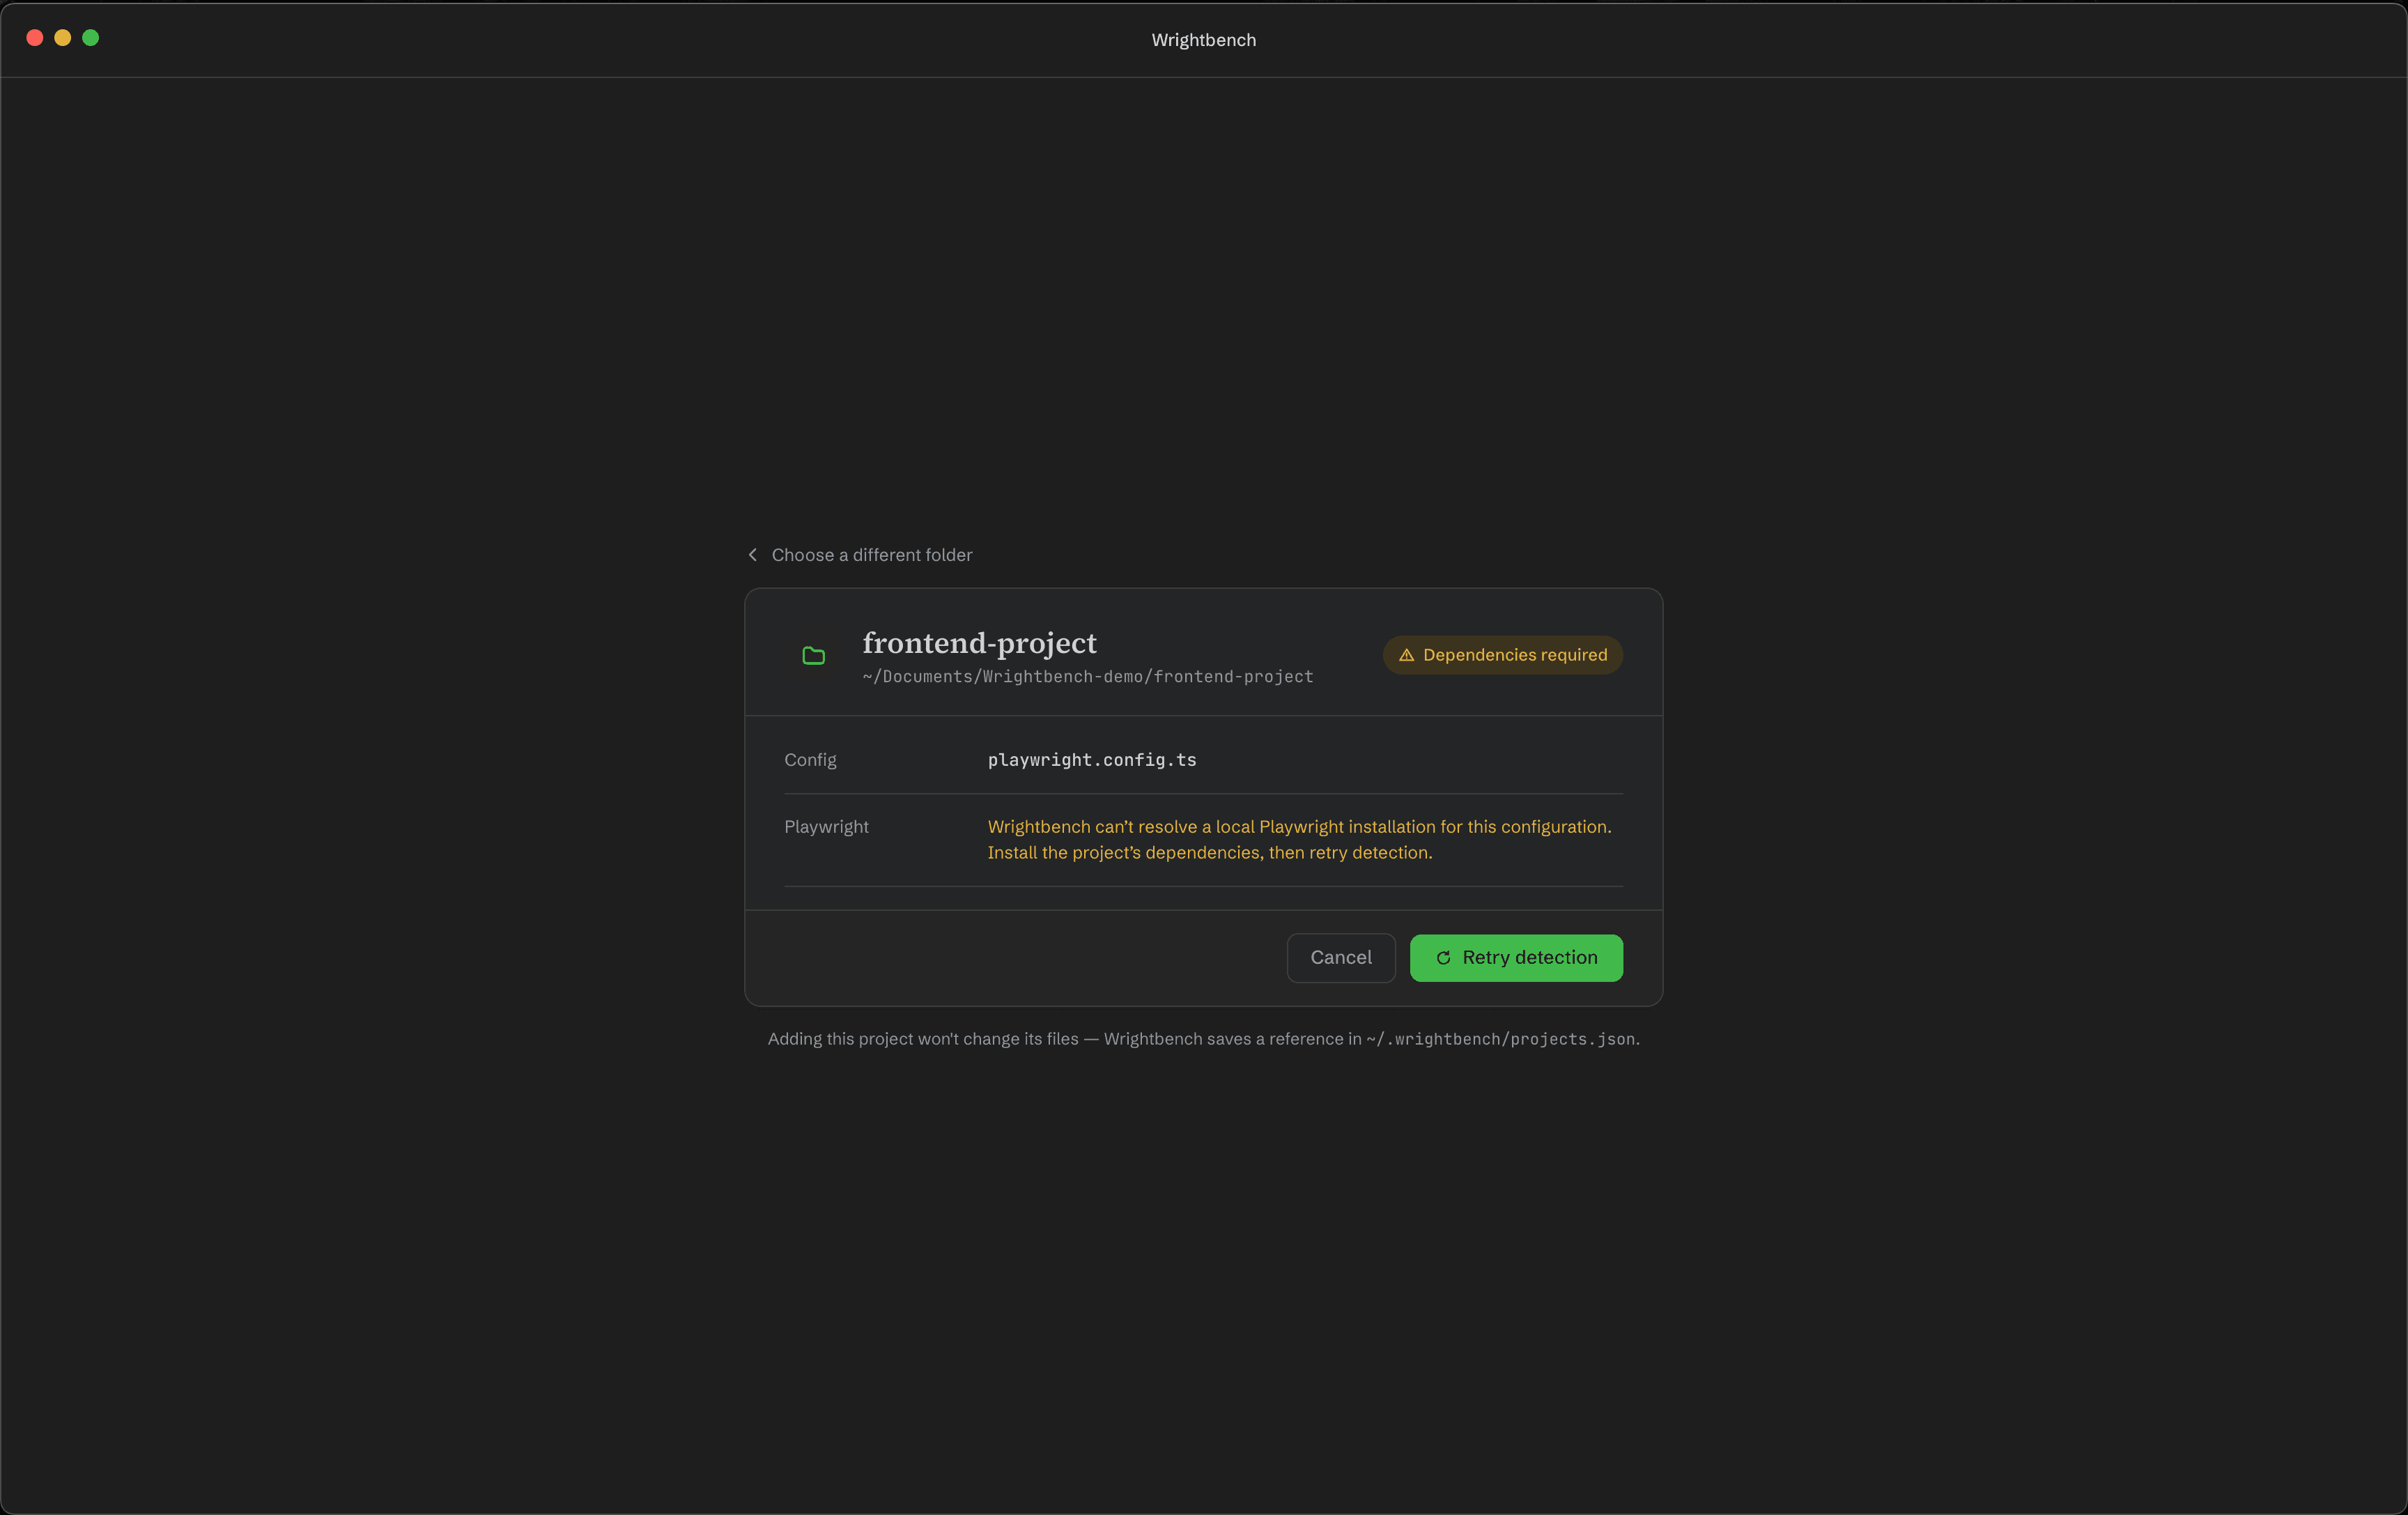2408x1515 pixels.
Task: Click the Playwright installation warning message
Action: [x=1299, y=840]
